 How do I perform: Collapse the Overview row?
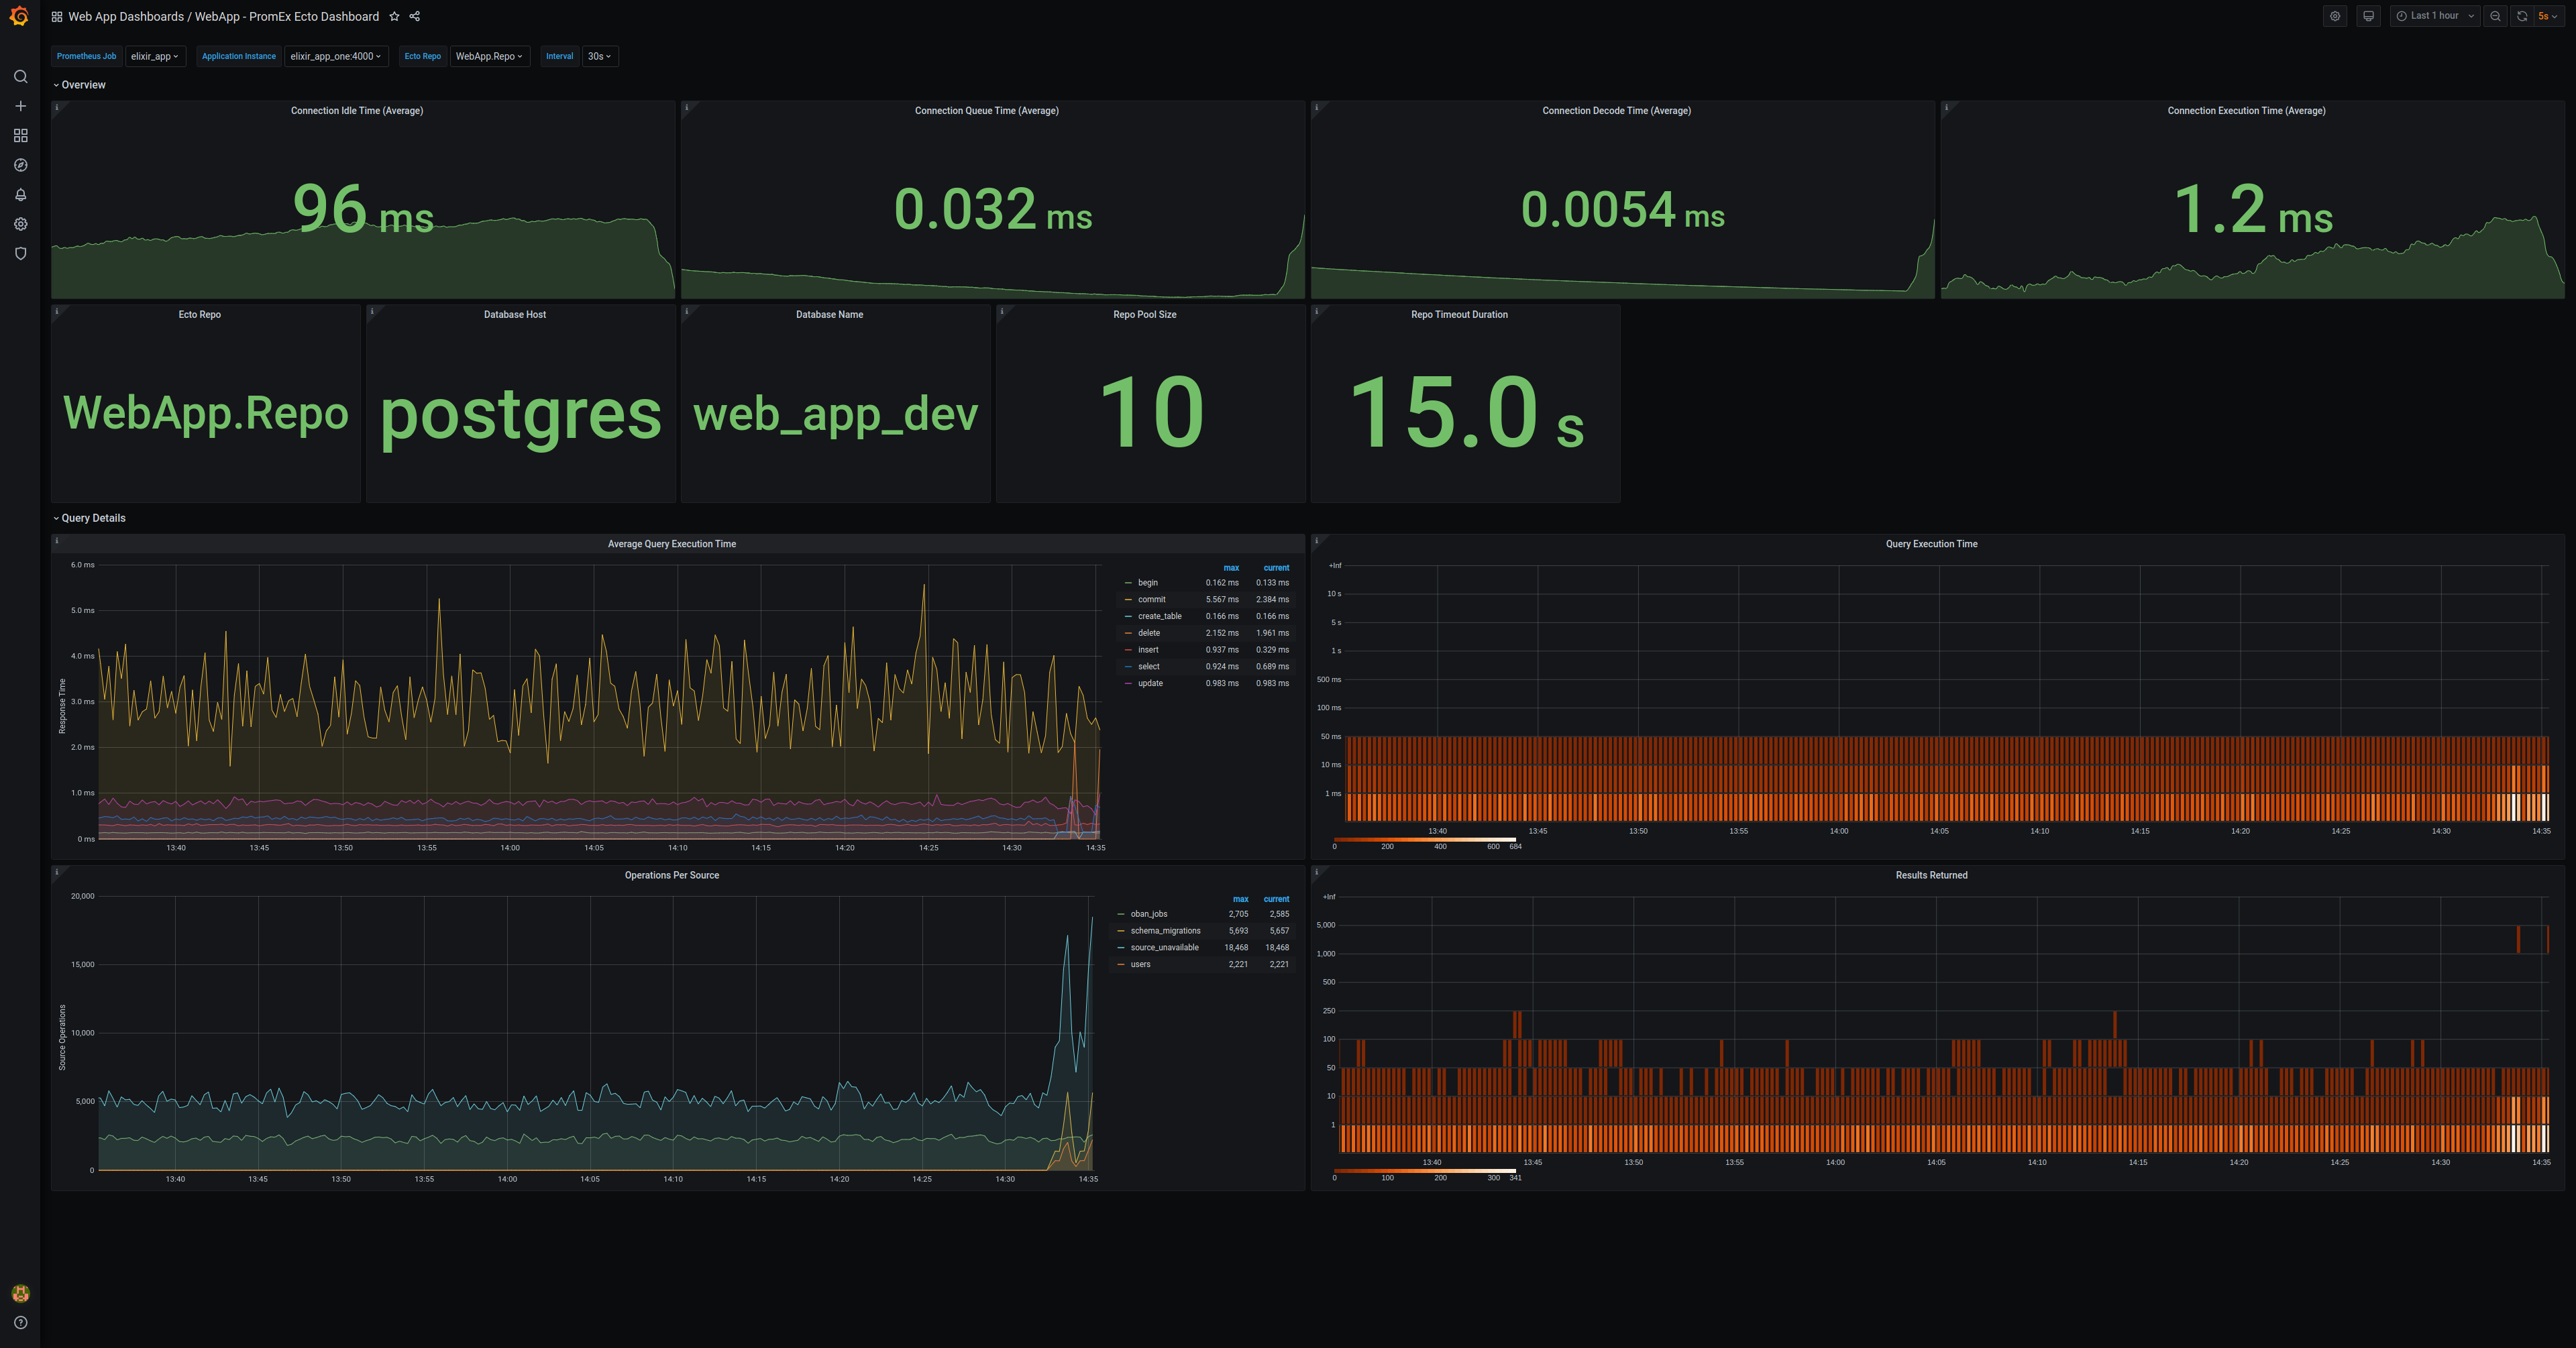coord(80,85)
